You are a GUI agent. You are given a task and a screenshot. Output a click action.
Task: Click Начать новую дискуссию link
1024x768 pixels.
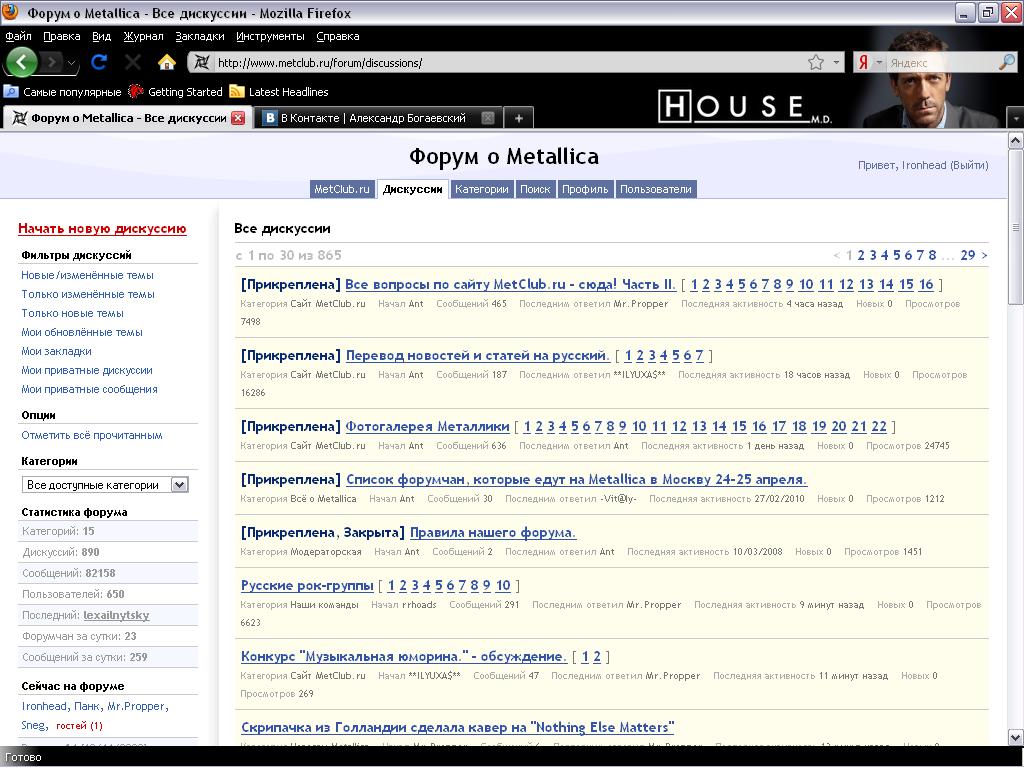tap(102, 229)
